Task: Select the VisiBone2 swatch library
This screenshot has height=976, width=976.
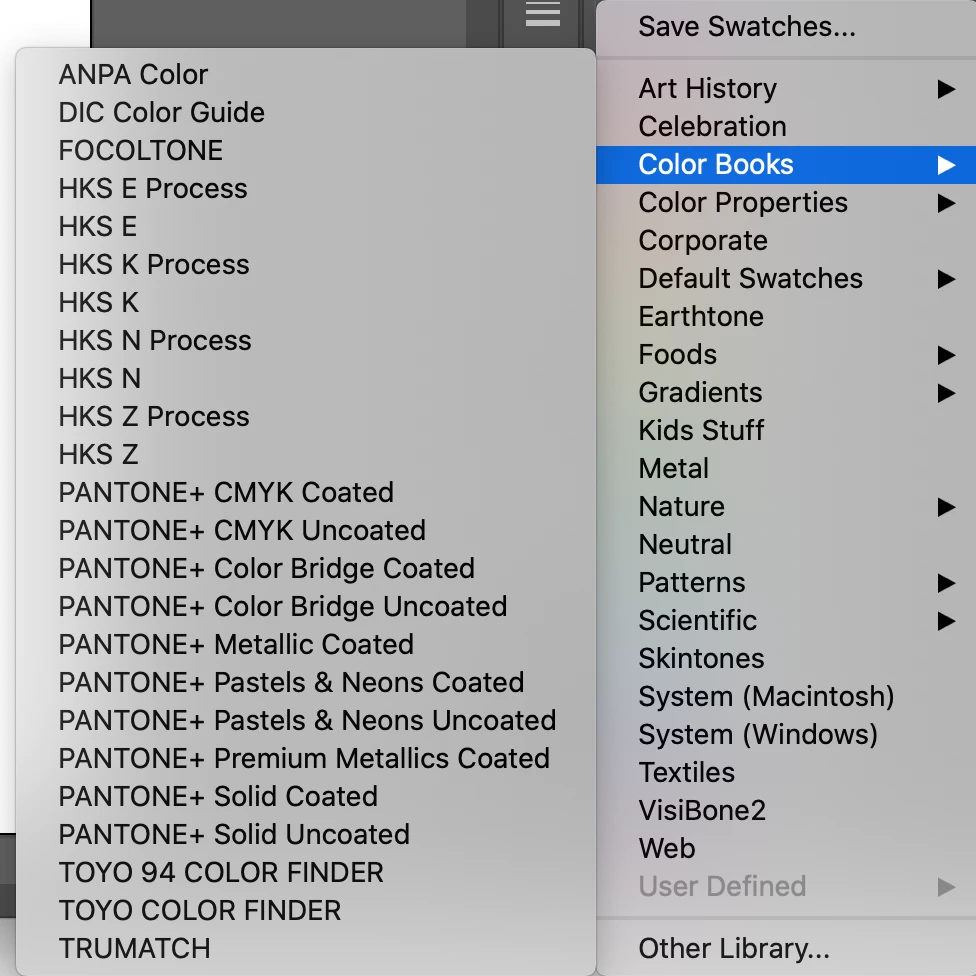Action: [x=786, y=810]
